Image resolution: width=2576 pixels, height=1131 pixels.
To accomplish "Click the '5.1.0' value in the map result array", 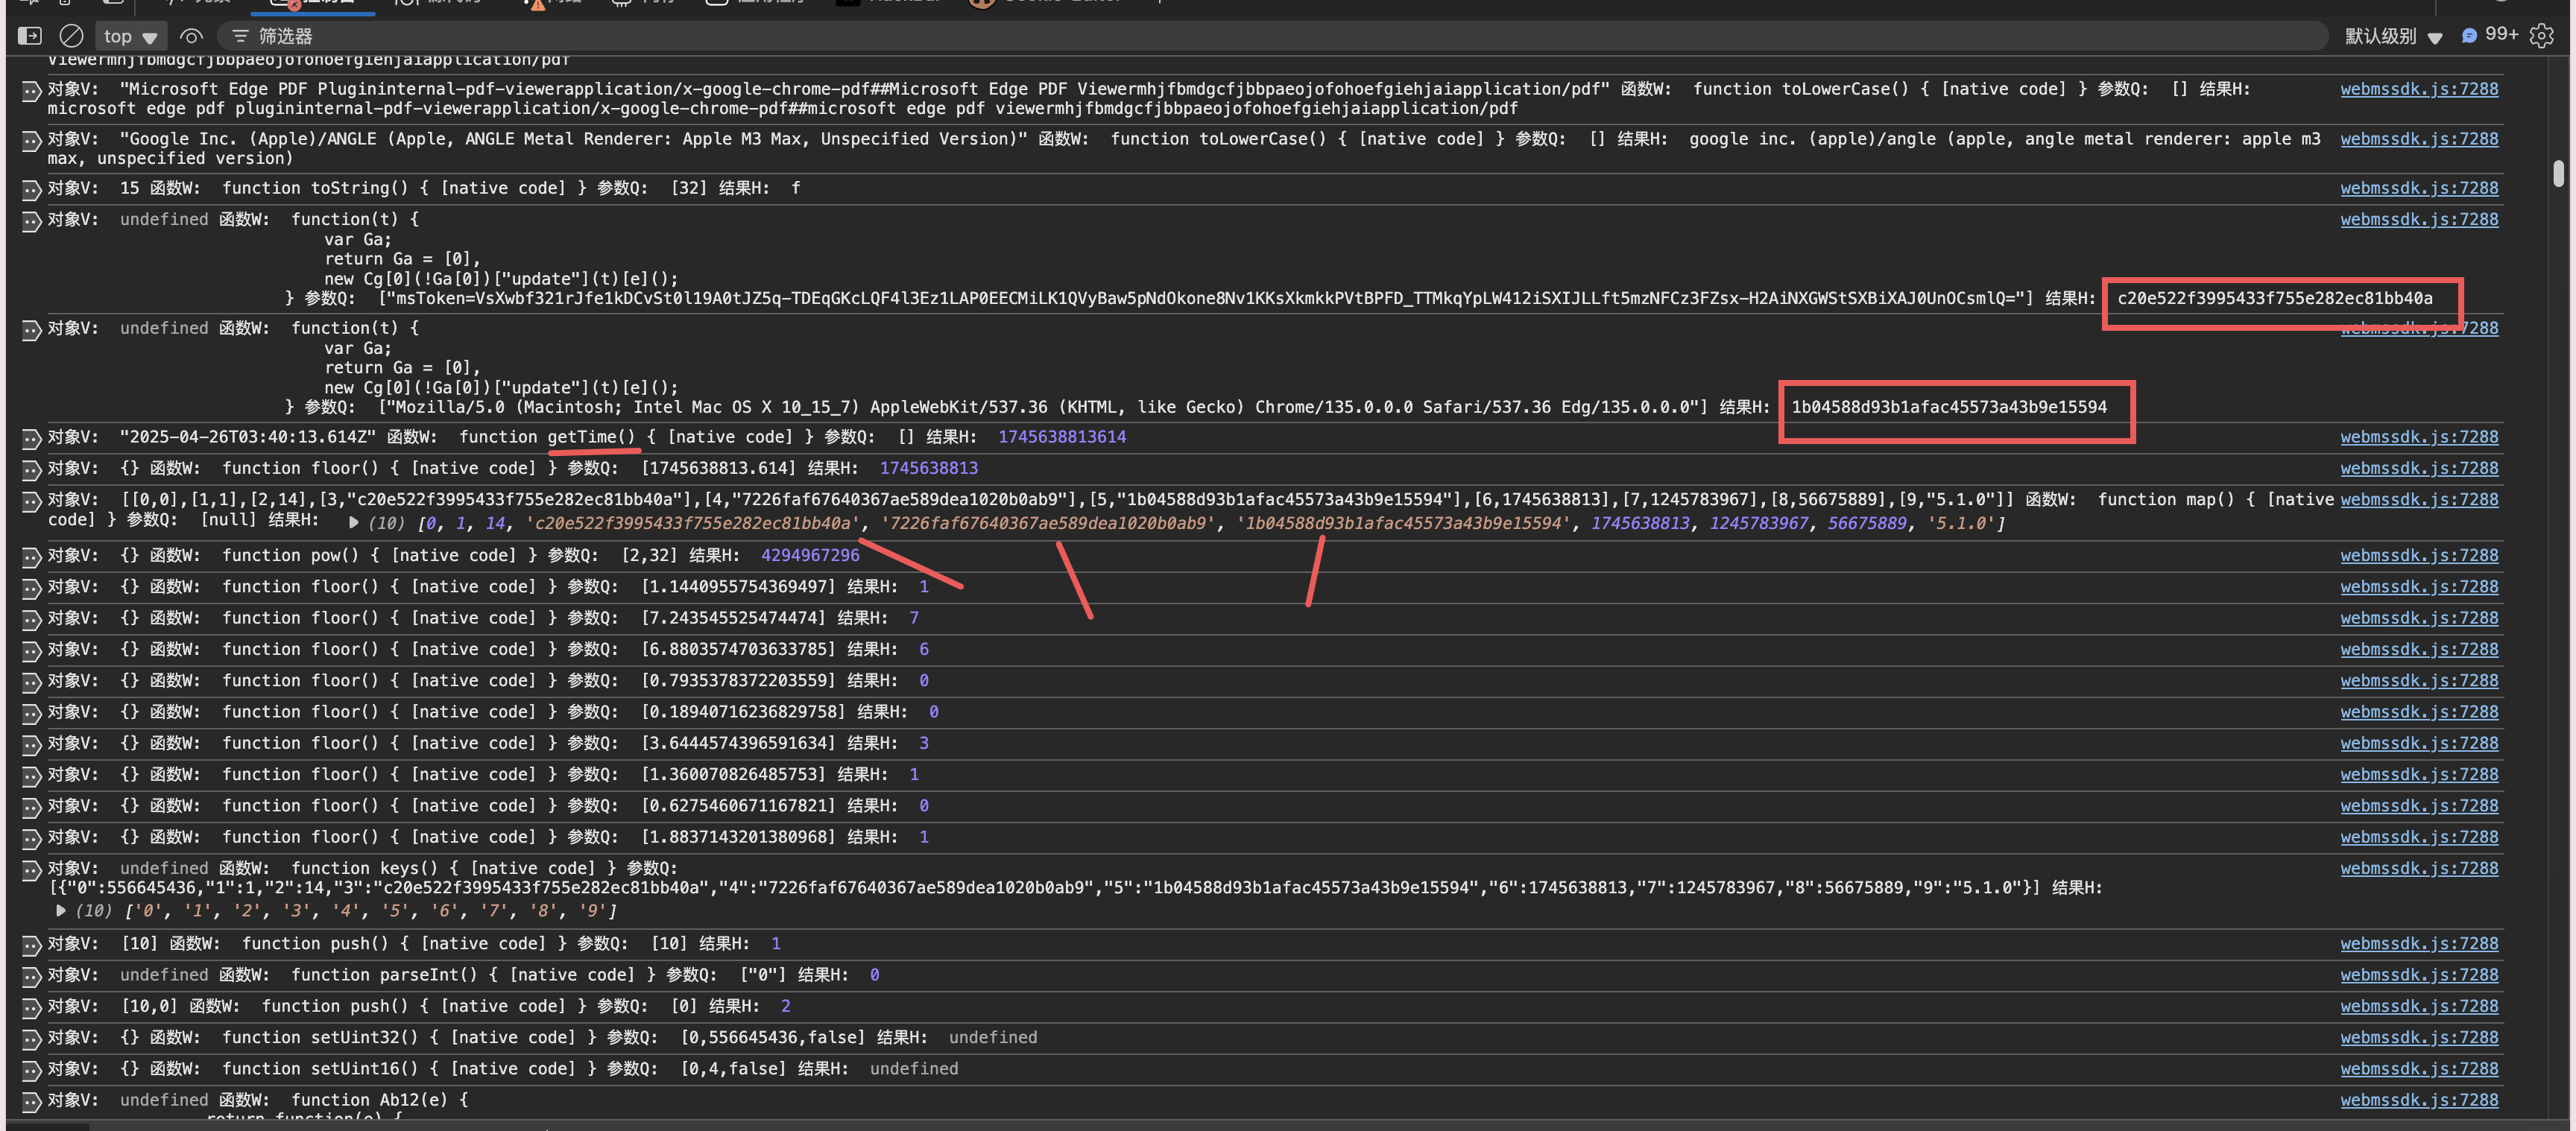I will [1961, 523].
